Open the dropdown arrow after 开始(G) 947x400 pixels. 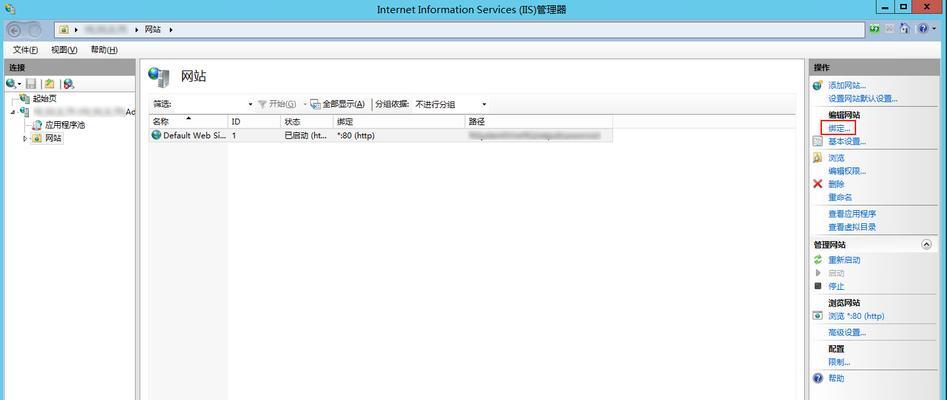click(x=305, y=104)
